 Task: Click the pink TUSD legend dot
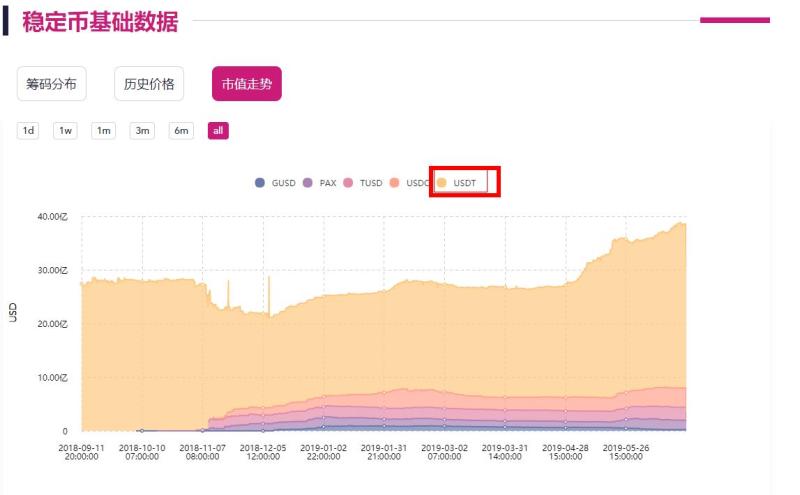coord(348,183)
